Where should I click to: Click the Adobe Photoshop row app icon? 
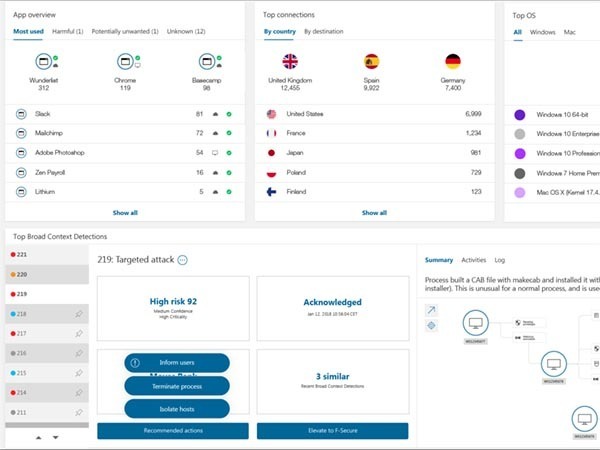pyautogui.click(x=21, y=153)
